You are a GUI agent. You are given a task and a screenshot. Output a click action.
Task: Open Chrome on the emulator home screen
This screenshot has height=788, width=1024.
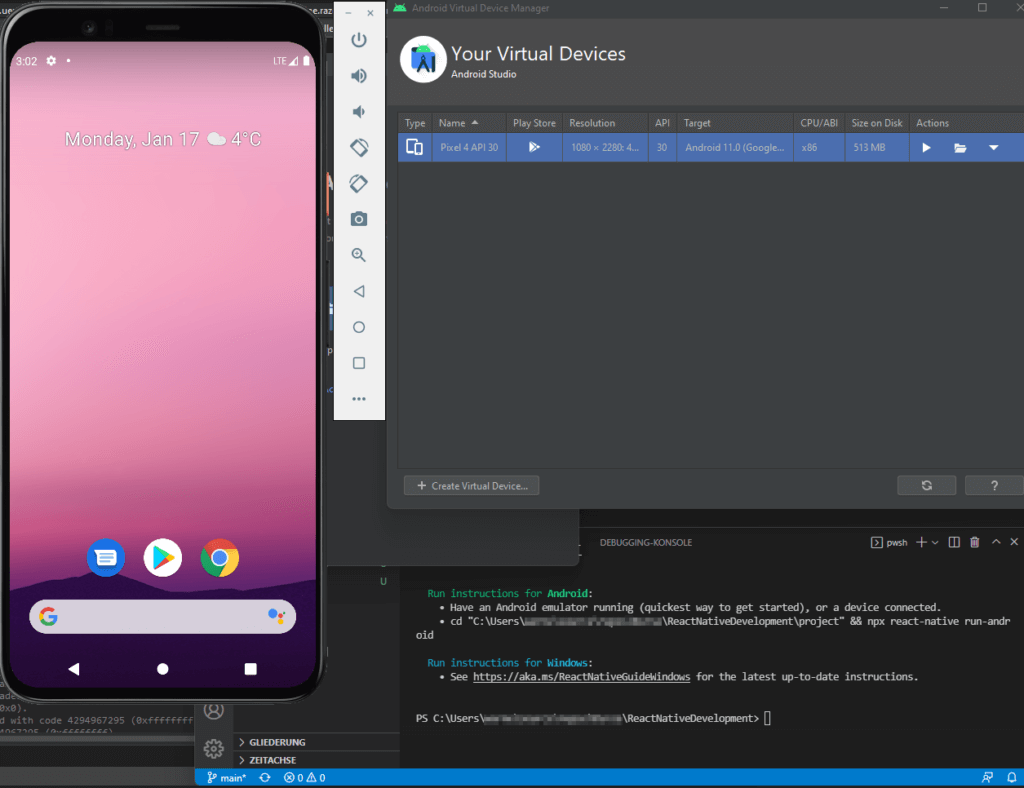pyautogui.click(x=219, y=558)
